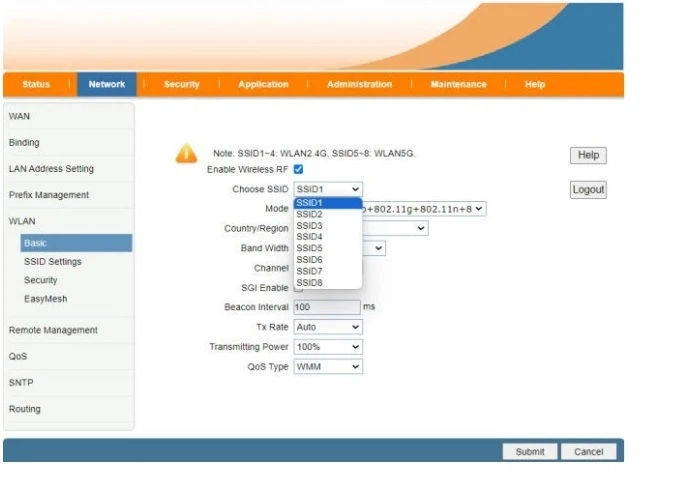Uncheck the Enable Wireless RF checkbox
The image size is (694, 496).
[x=298, y=169]
